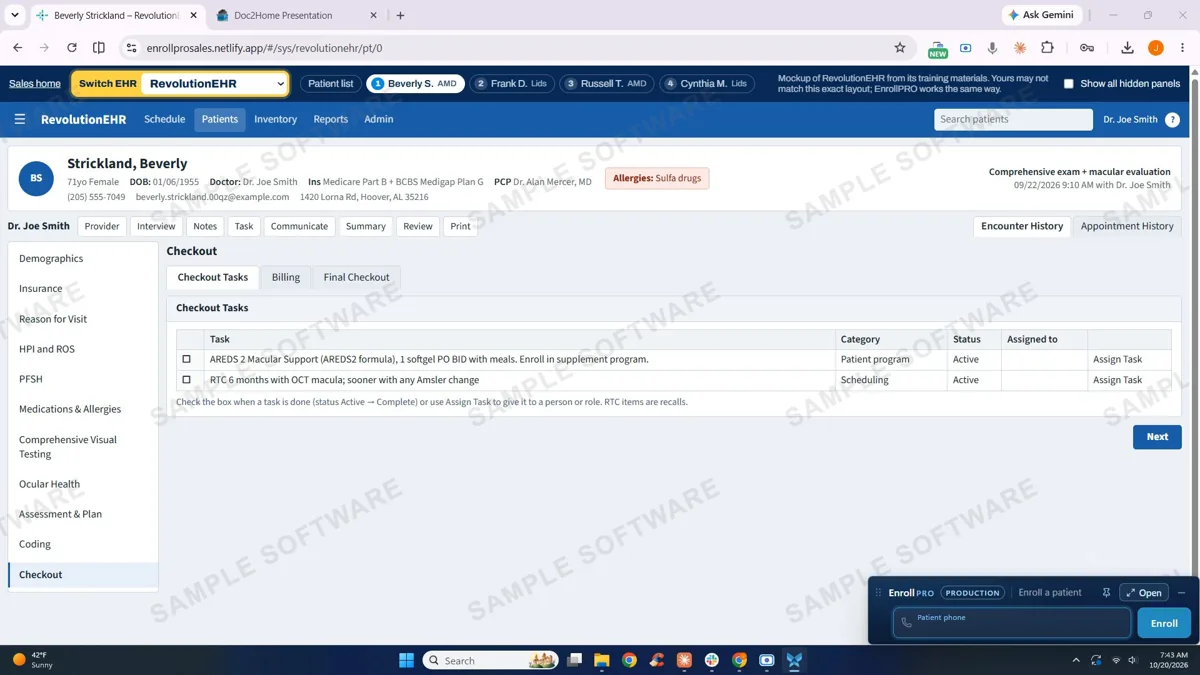Open the Switch EHR RevolutionEHR dropdown
Viewport: 1200px width, 675px height.
214,84
